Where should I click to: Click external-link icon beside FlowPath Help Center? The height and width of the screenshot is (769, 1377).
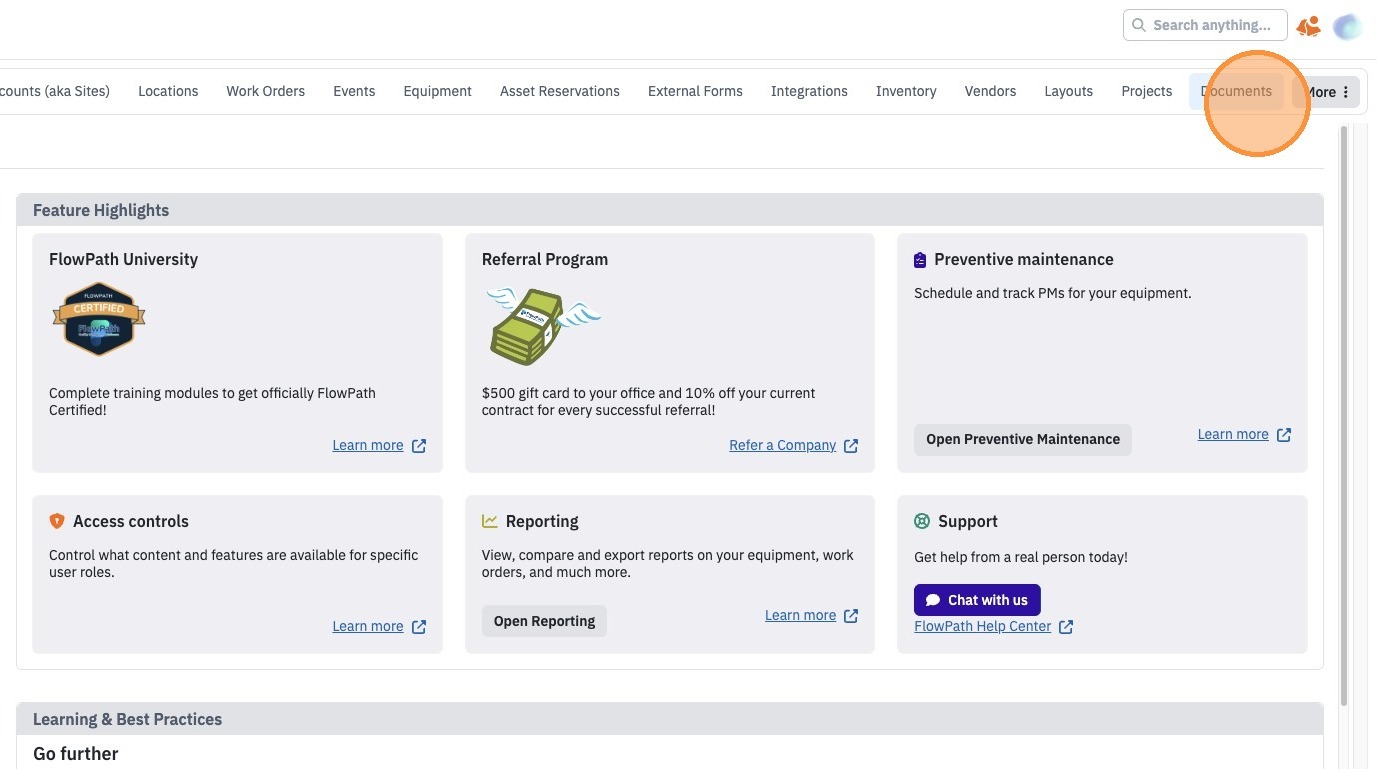[x=1066, y=627]
